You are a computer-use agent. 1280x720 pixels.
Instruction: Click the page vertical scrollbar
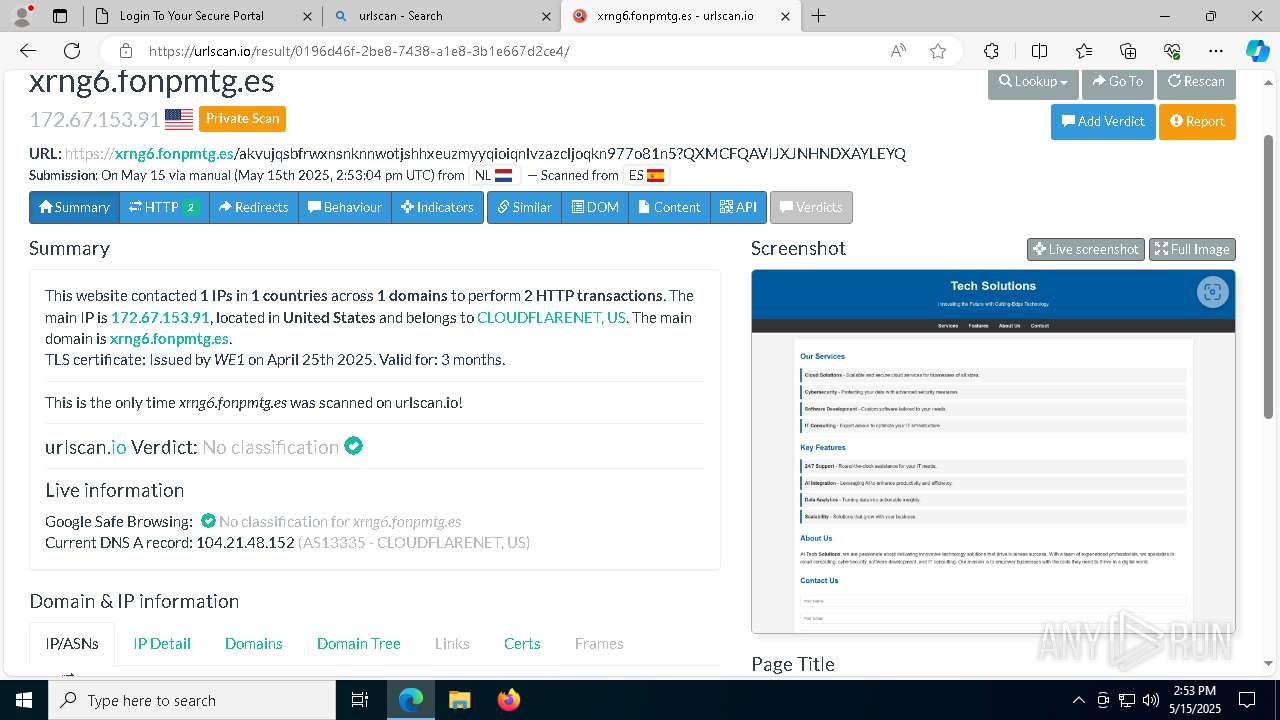coord(1269,275)
